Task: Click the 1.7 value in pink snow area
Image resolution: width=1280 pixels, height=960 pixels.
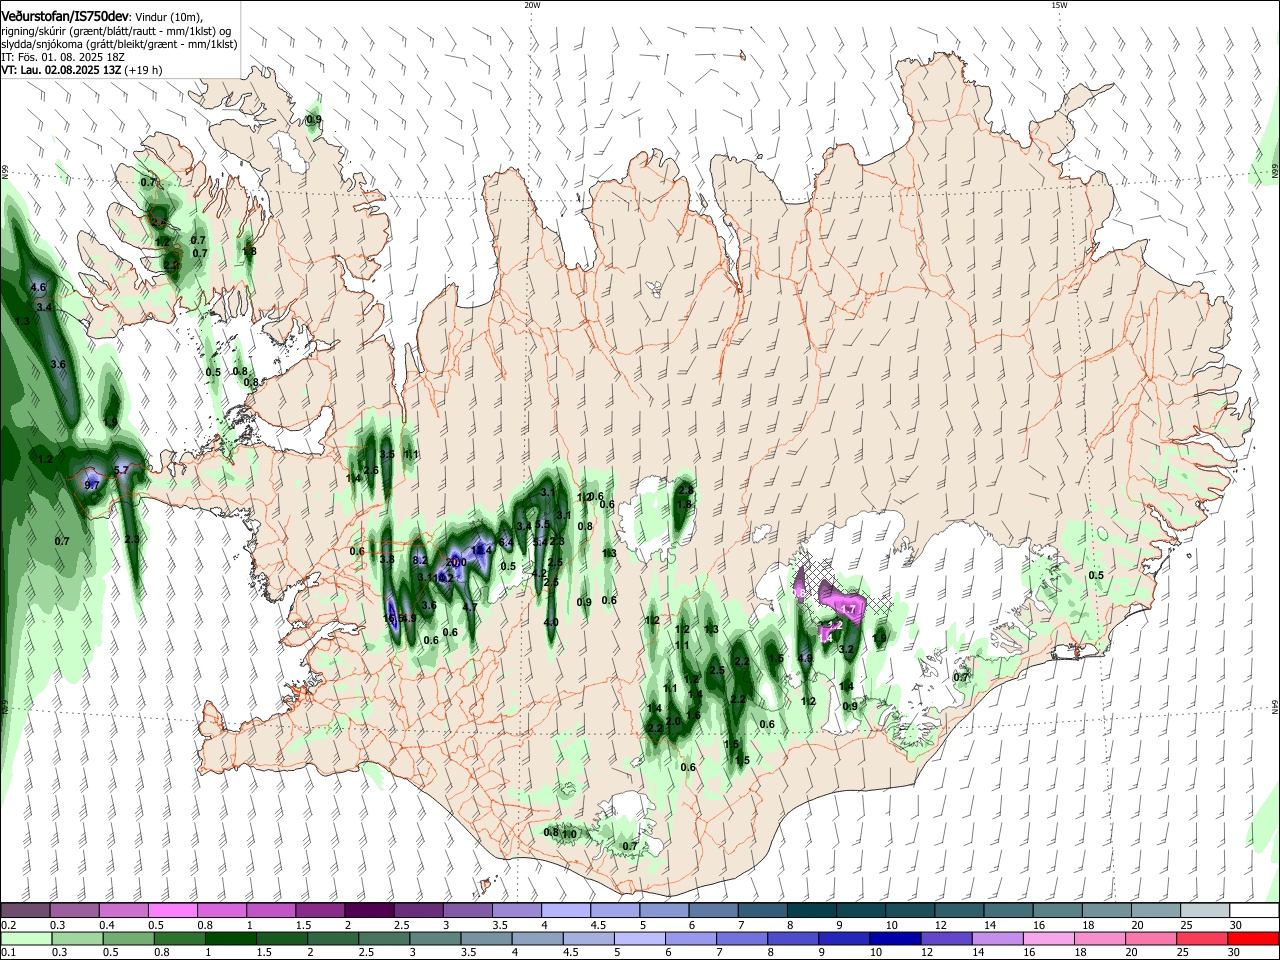Action: 849,608
